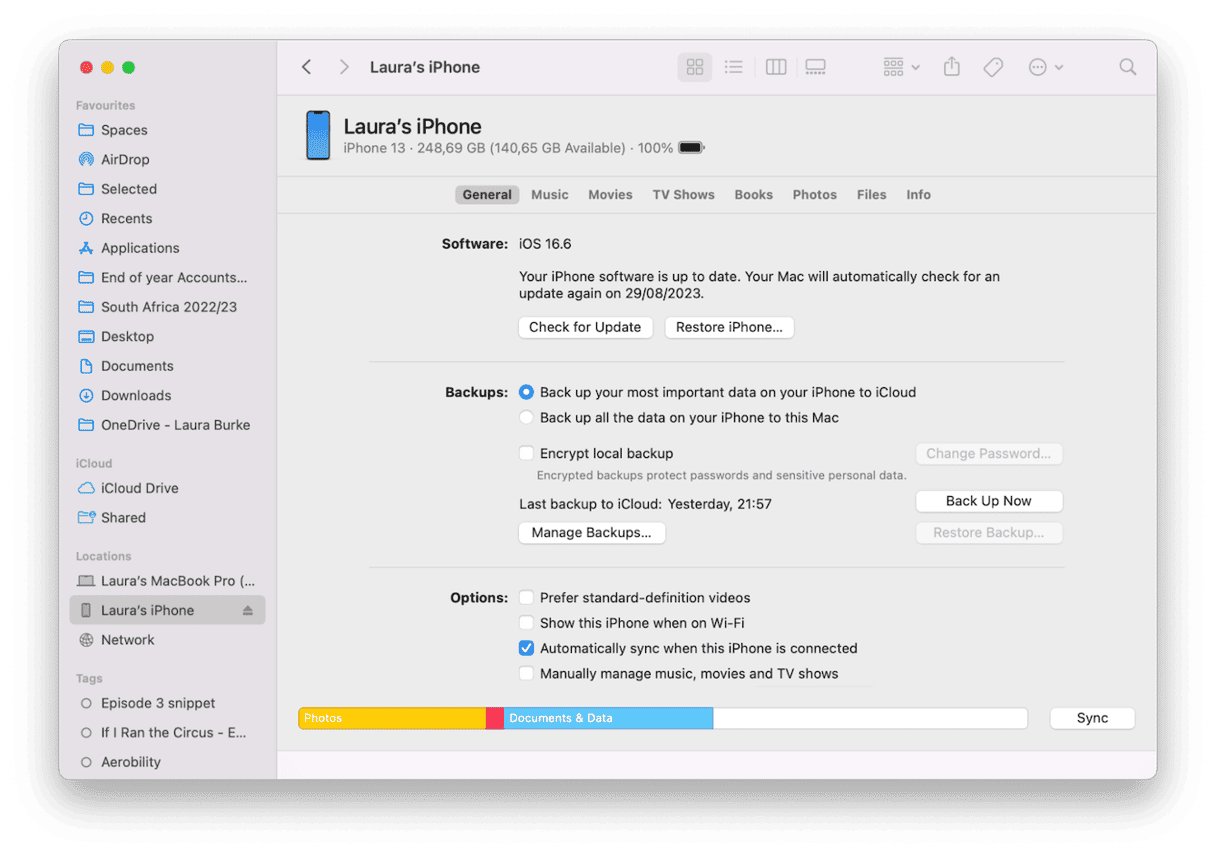Select the icon grid view

click(x=694, y=66)
